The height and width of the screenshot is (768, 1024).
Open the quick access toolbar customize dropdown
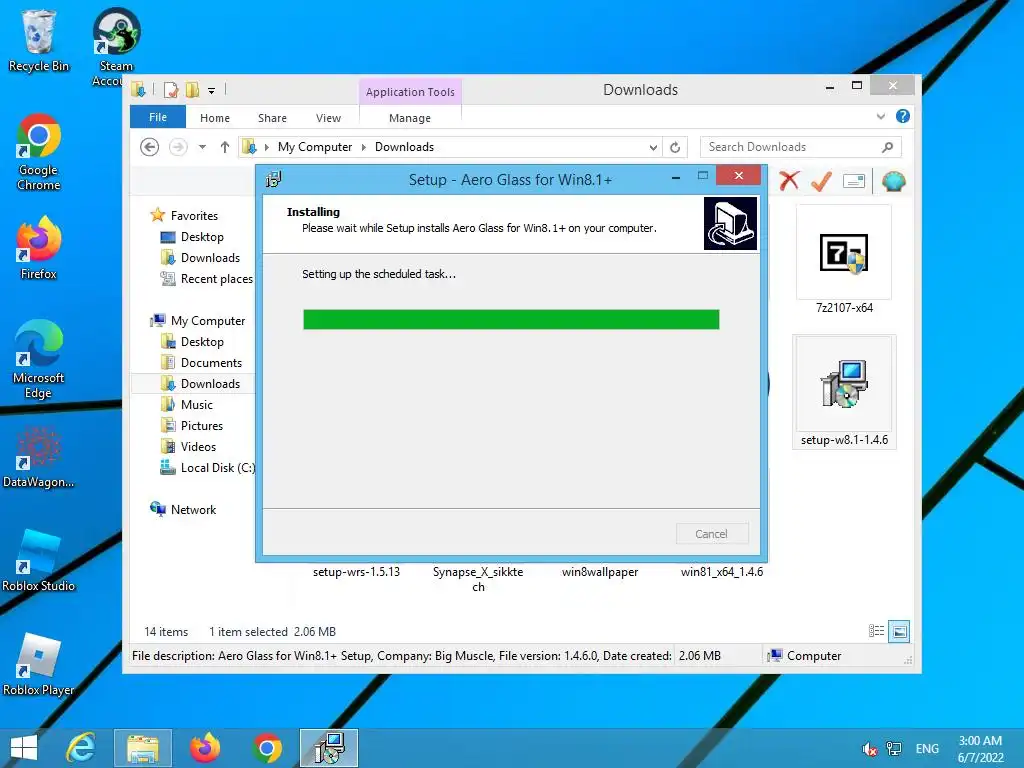(212, 91)
